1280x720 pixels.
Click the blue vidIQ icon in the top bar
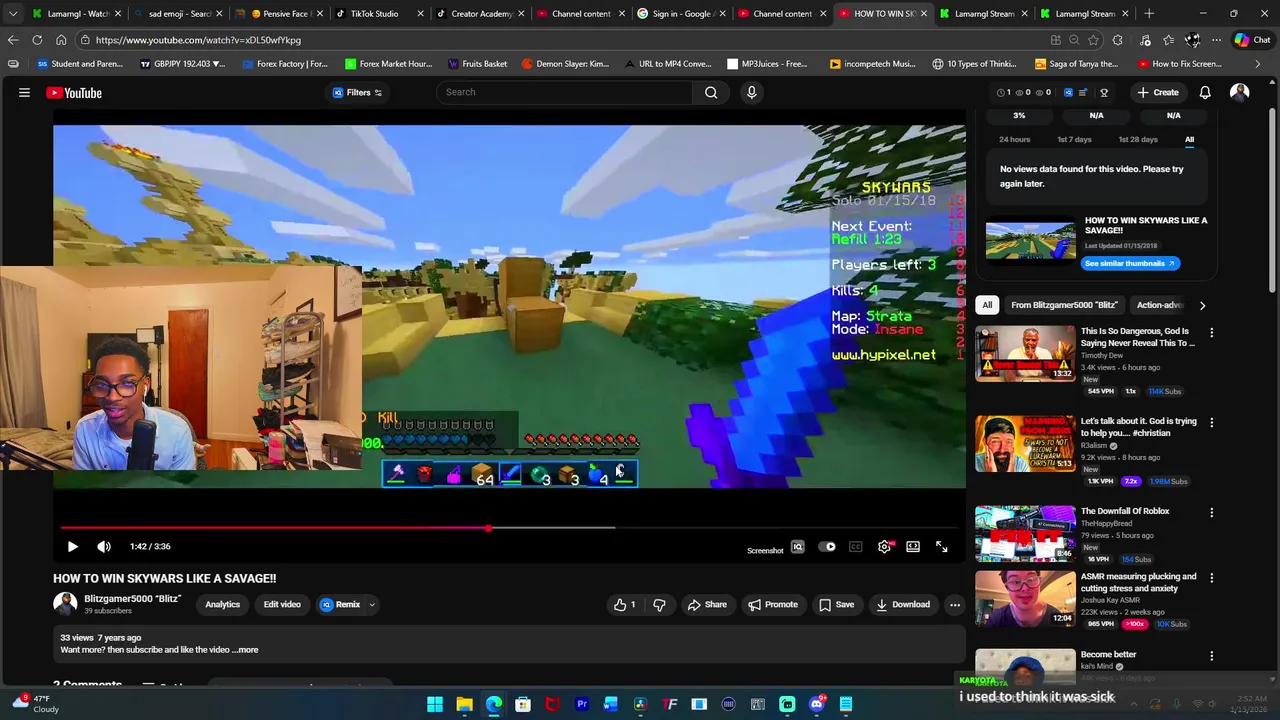(1068, 92)
